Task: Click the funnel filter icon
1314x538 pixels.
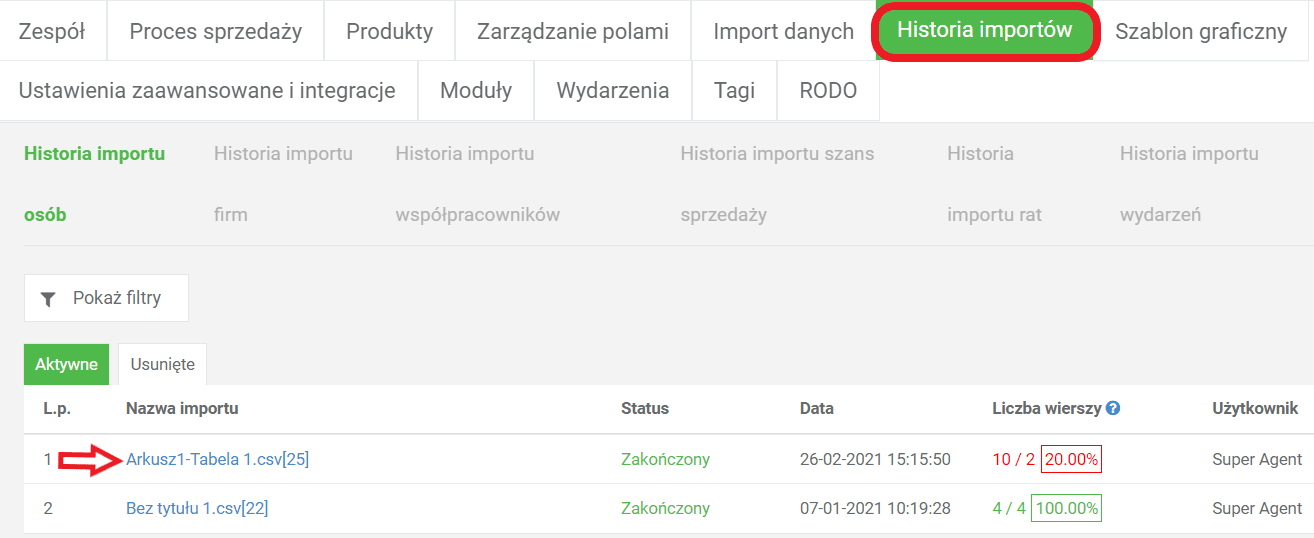Action: tap(48, 299)
